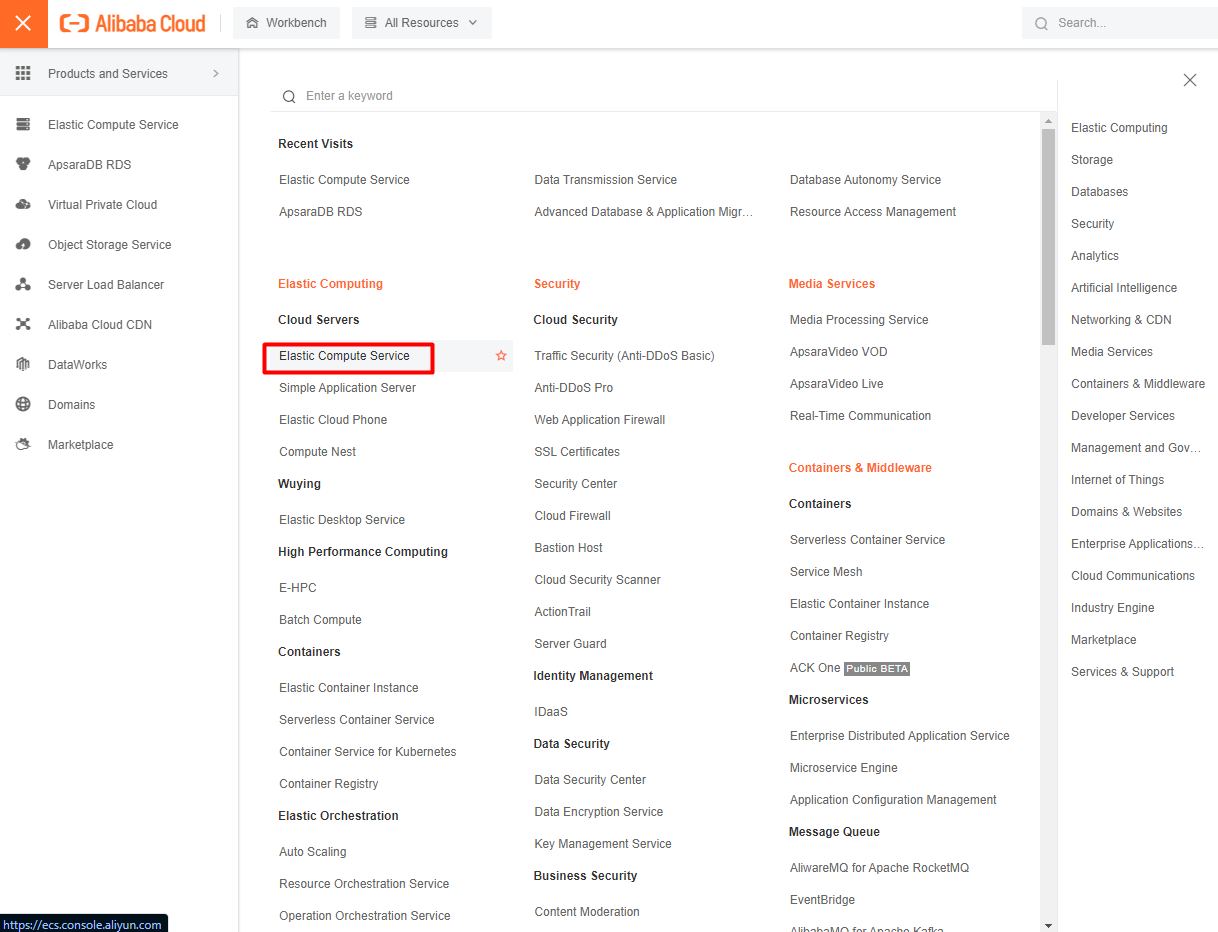This screenshot has width=1218, height=932.
Task: Select the DataWorks sidebar icon
Action: [x=22, y=364]
